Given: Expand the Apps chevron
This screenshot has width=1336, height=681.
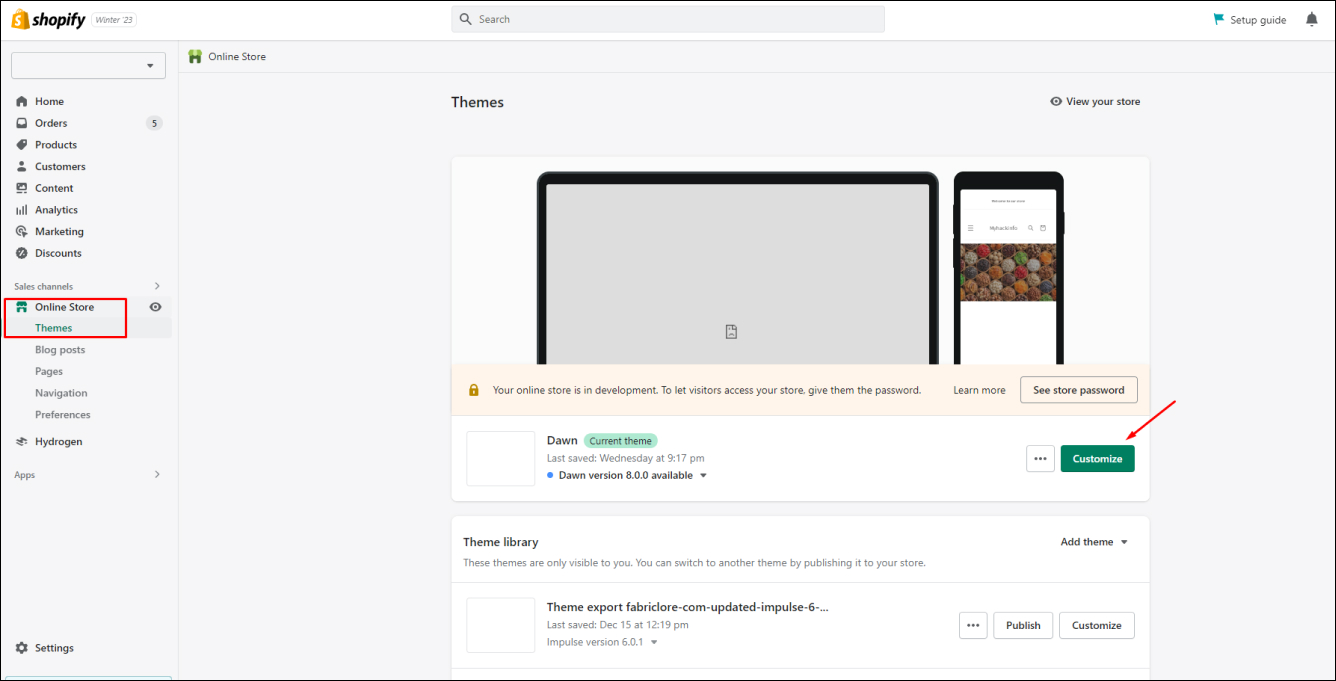Looking at the screenshot, I should [157, 474].
